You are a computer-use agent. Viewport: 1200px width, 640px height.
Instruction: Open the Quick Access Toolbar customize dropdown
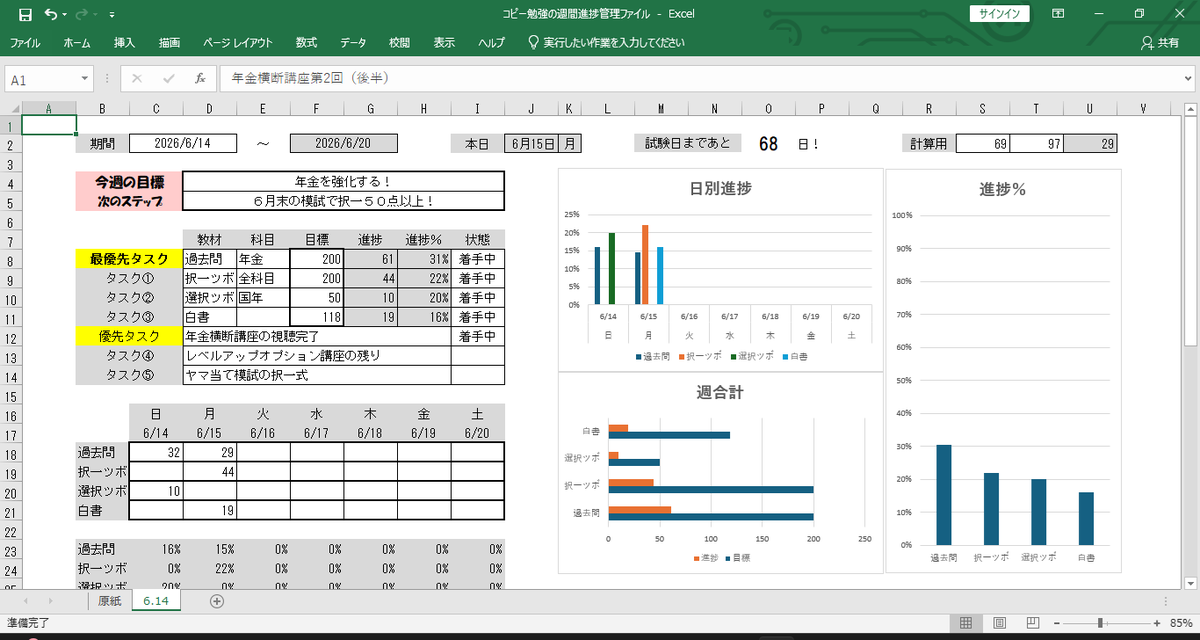(112, 14)
